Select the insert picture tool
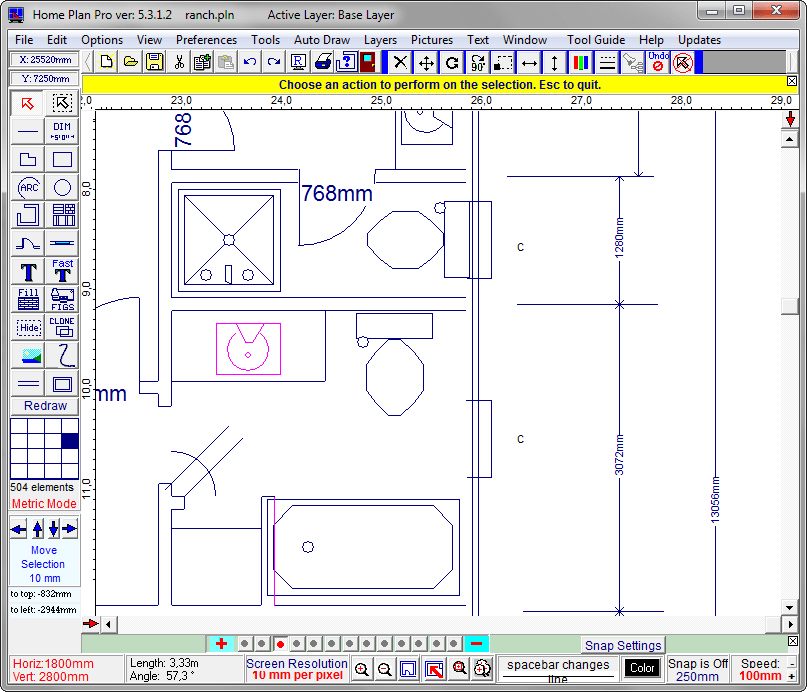The image size is (807, 692). (x=28, y=355)
